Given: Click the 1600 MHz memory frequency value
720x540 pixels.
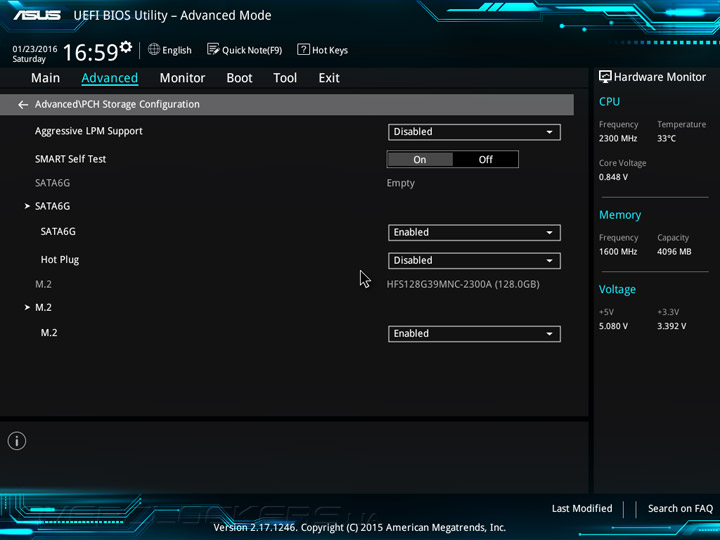Looking at the screenshot, I should (618, 252).
